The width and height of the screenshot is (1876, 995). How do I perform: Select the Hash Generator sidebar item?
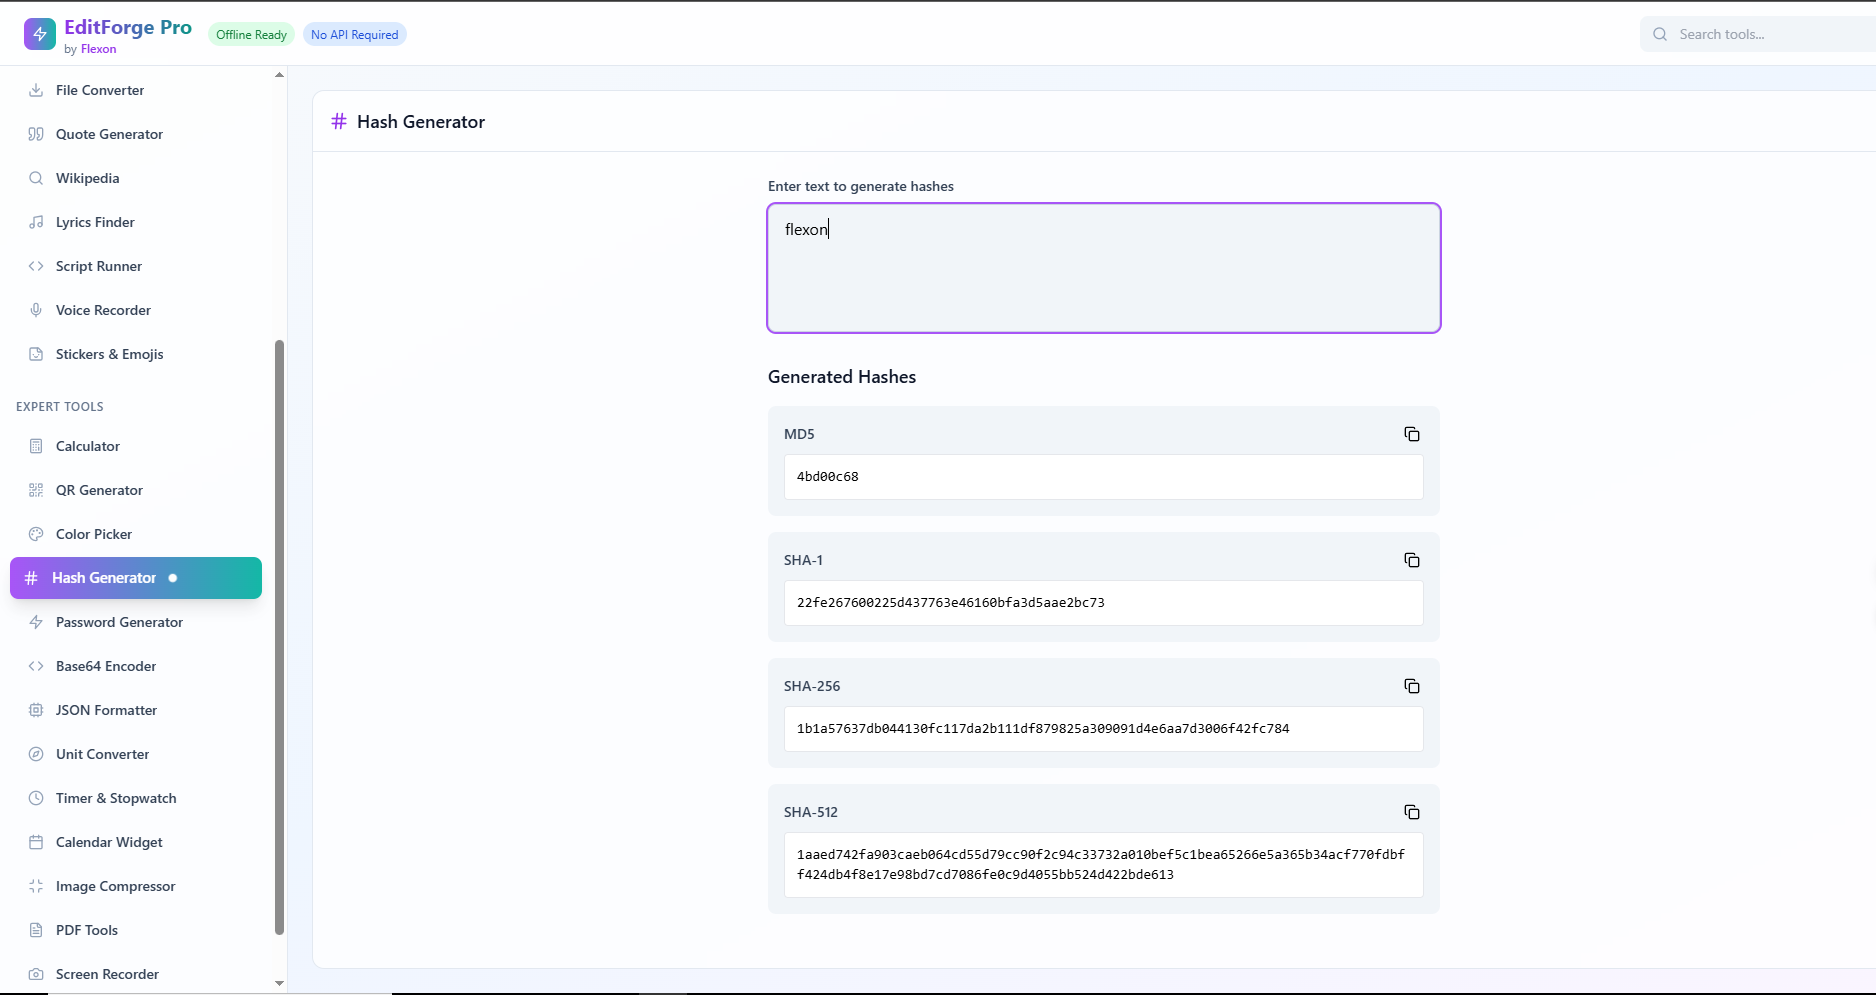click(136, 578)
